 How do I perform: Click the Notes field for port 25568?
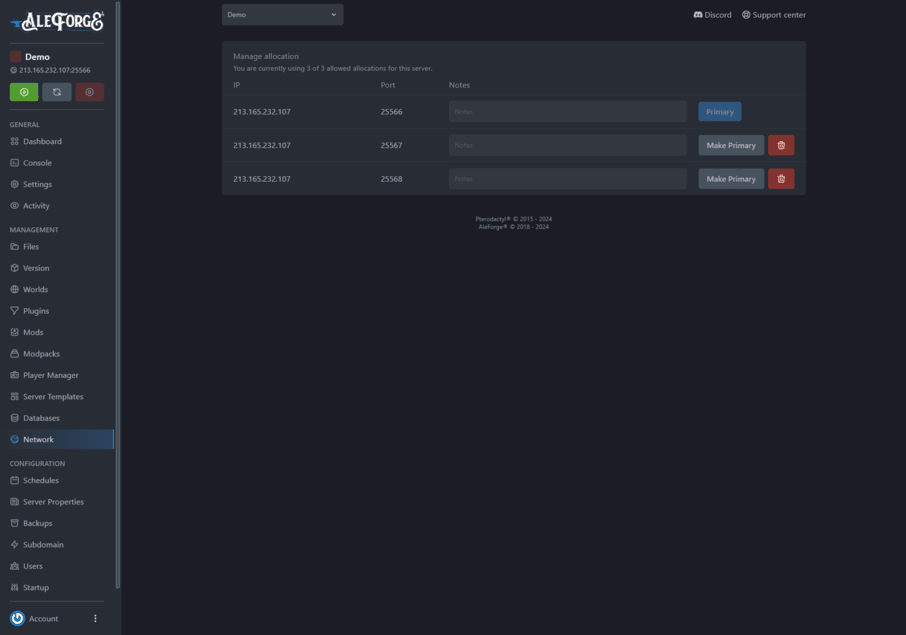coord(567,179)
